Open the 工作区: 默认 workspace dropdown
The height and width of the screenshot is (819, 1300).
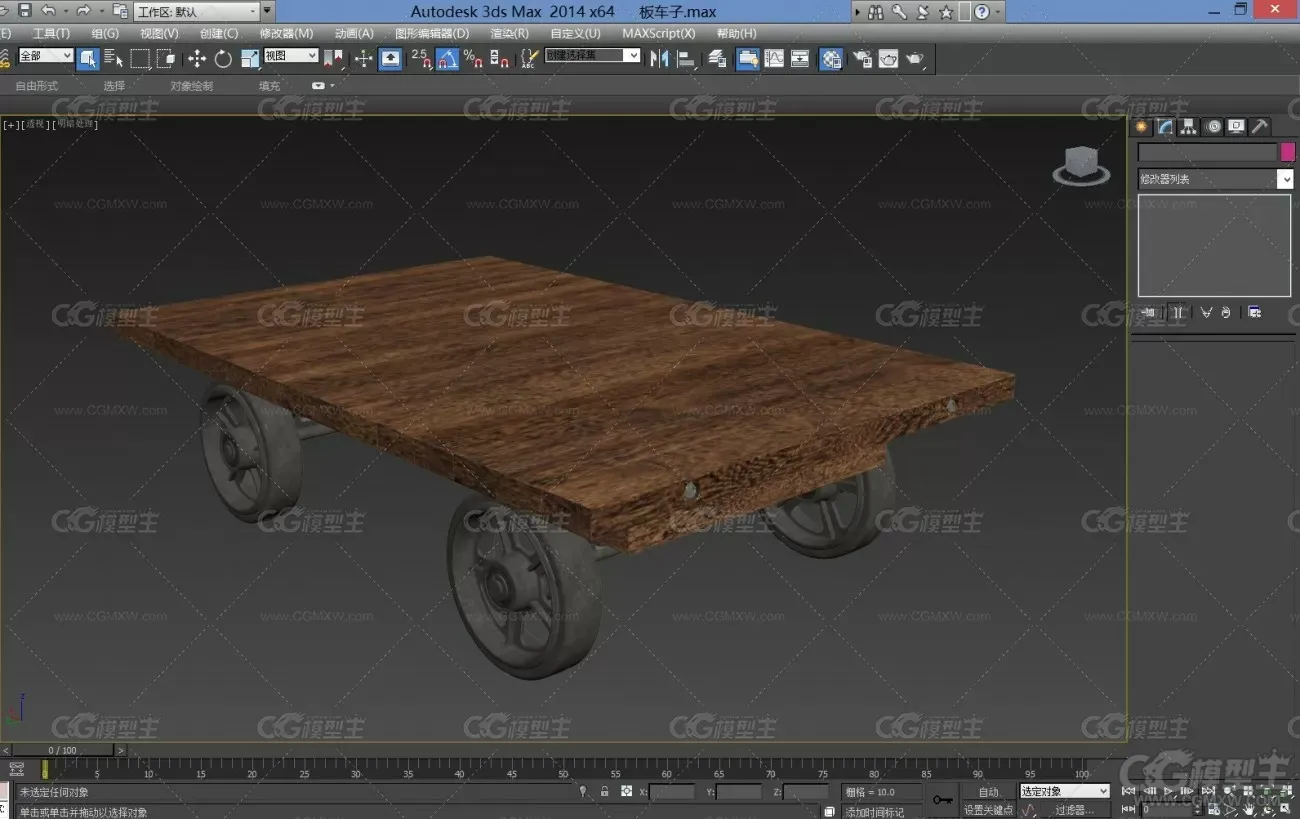(x=196, y=12)
